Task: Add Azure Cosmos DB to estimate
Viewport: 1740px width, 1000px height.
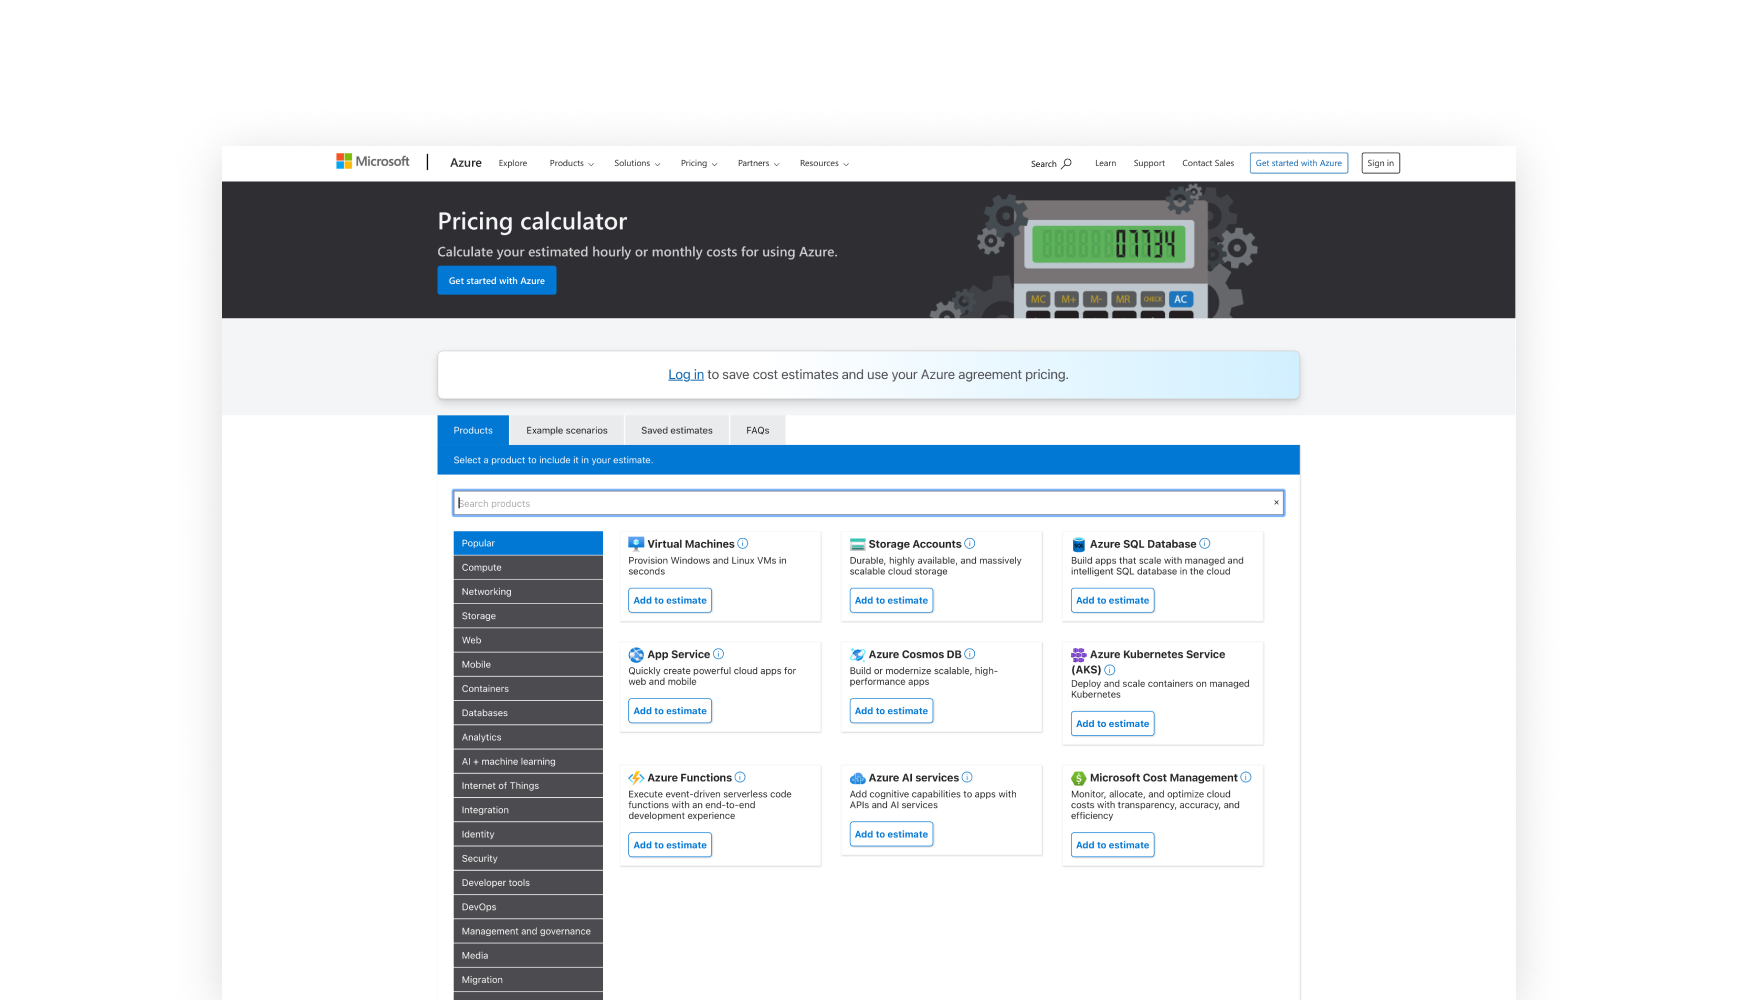Action: pyautogui.click(x=891, y=711)
